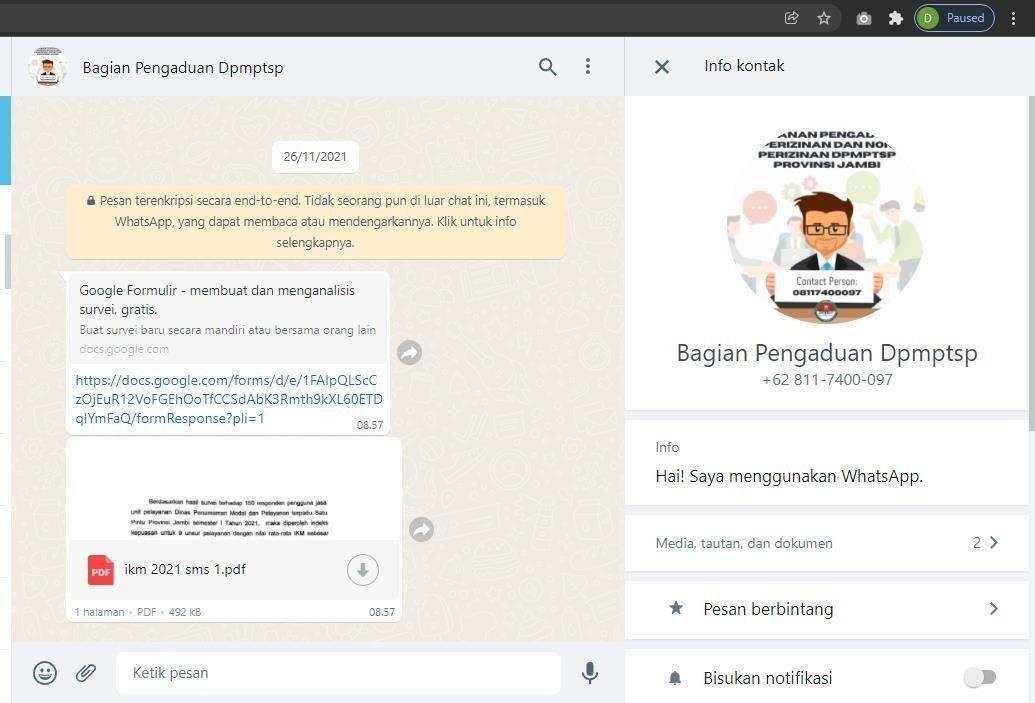Open the browser extensions puzzle icon
The image size is (1035, 703).
tap(895, 18)
